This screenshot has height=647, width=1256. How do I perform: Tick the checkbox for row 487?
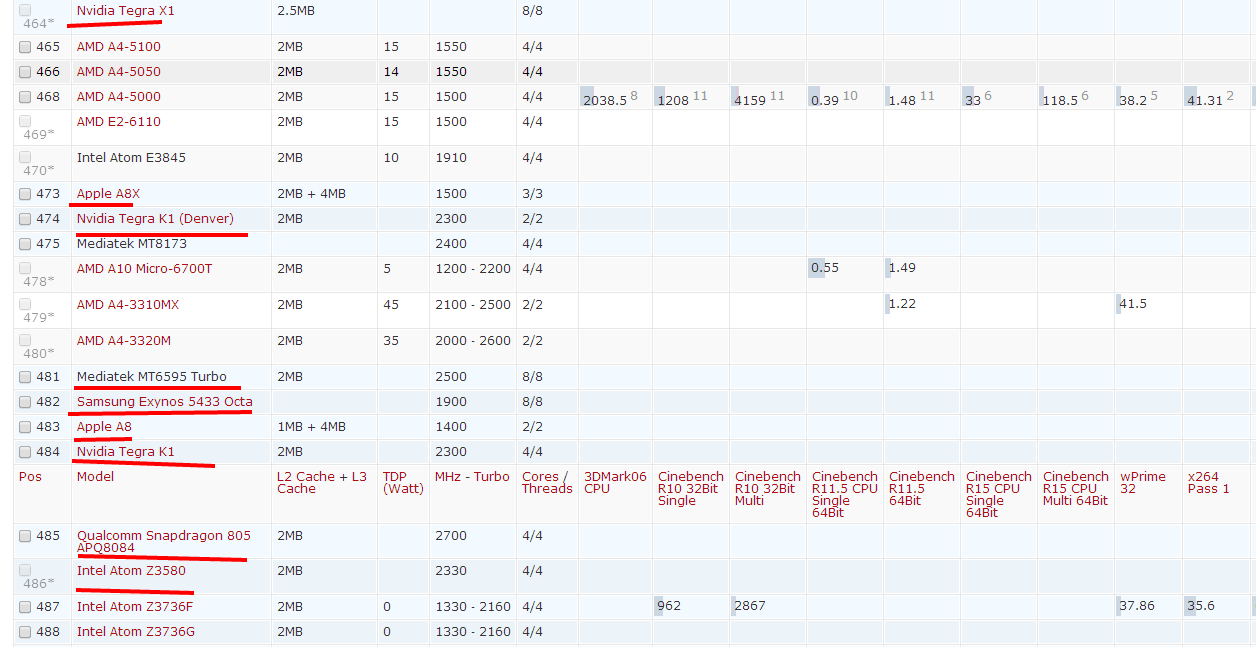click(x=25, y=607)
